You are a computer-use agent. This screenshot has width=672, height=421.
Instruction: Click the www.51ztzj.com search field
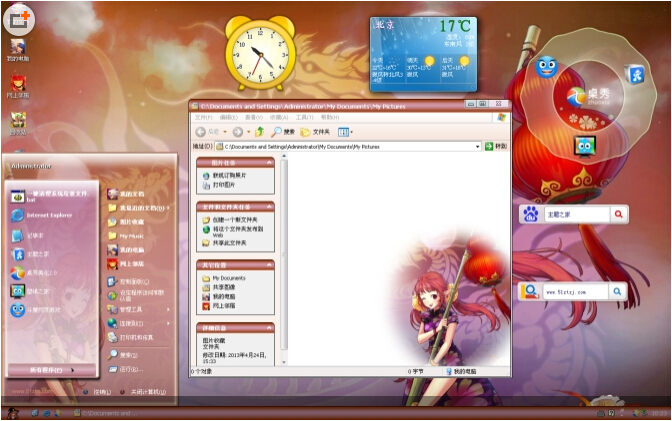pos(575,292)
